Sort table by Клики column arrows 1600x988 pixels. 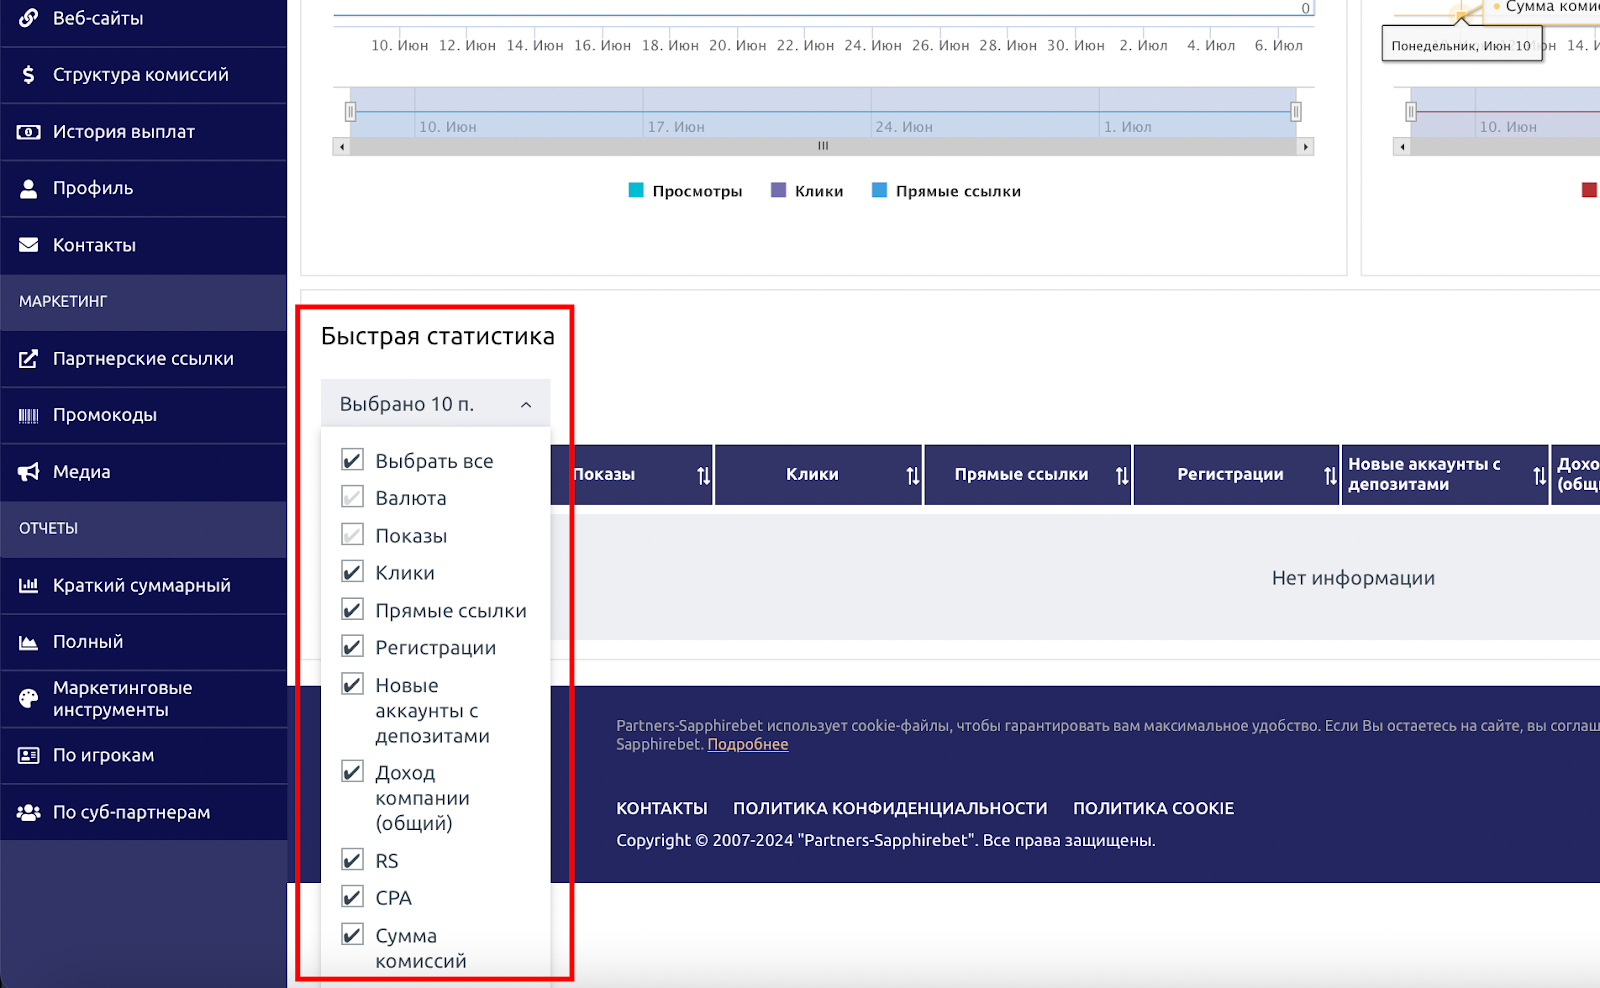point(912,476)
